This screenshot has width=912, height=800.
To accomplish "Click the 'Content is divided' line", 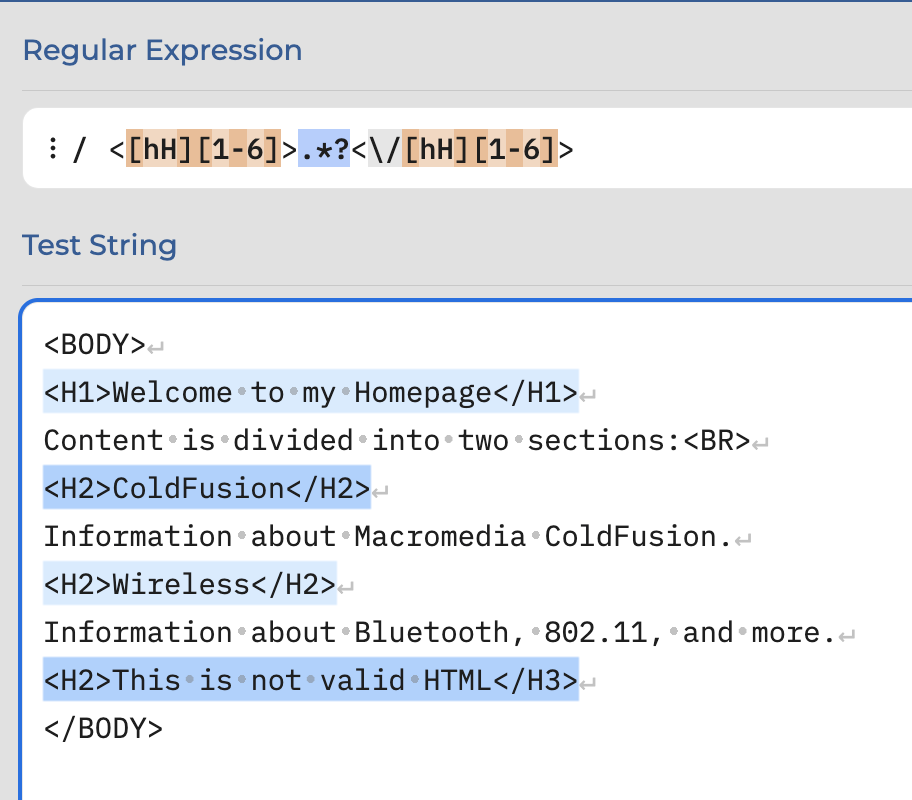I will pyautogui.click(x=397, y=440).
